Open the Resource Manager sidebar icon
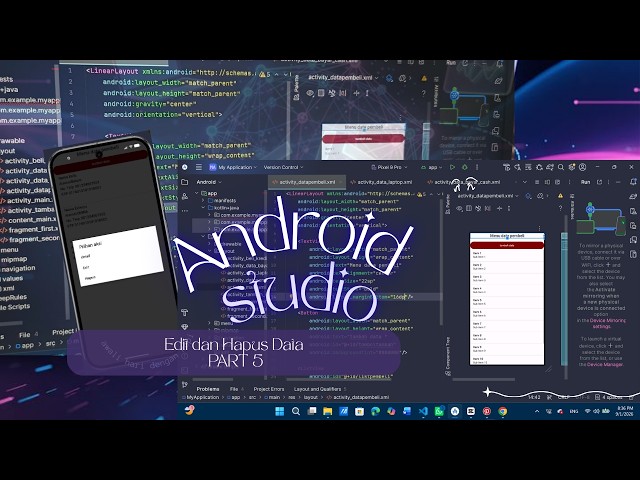This screenshot has width=640, height=480. point(184,196)
